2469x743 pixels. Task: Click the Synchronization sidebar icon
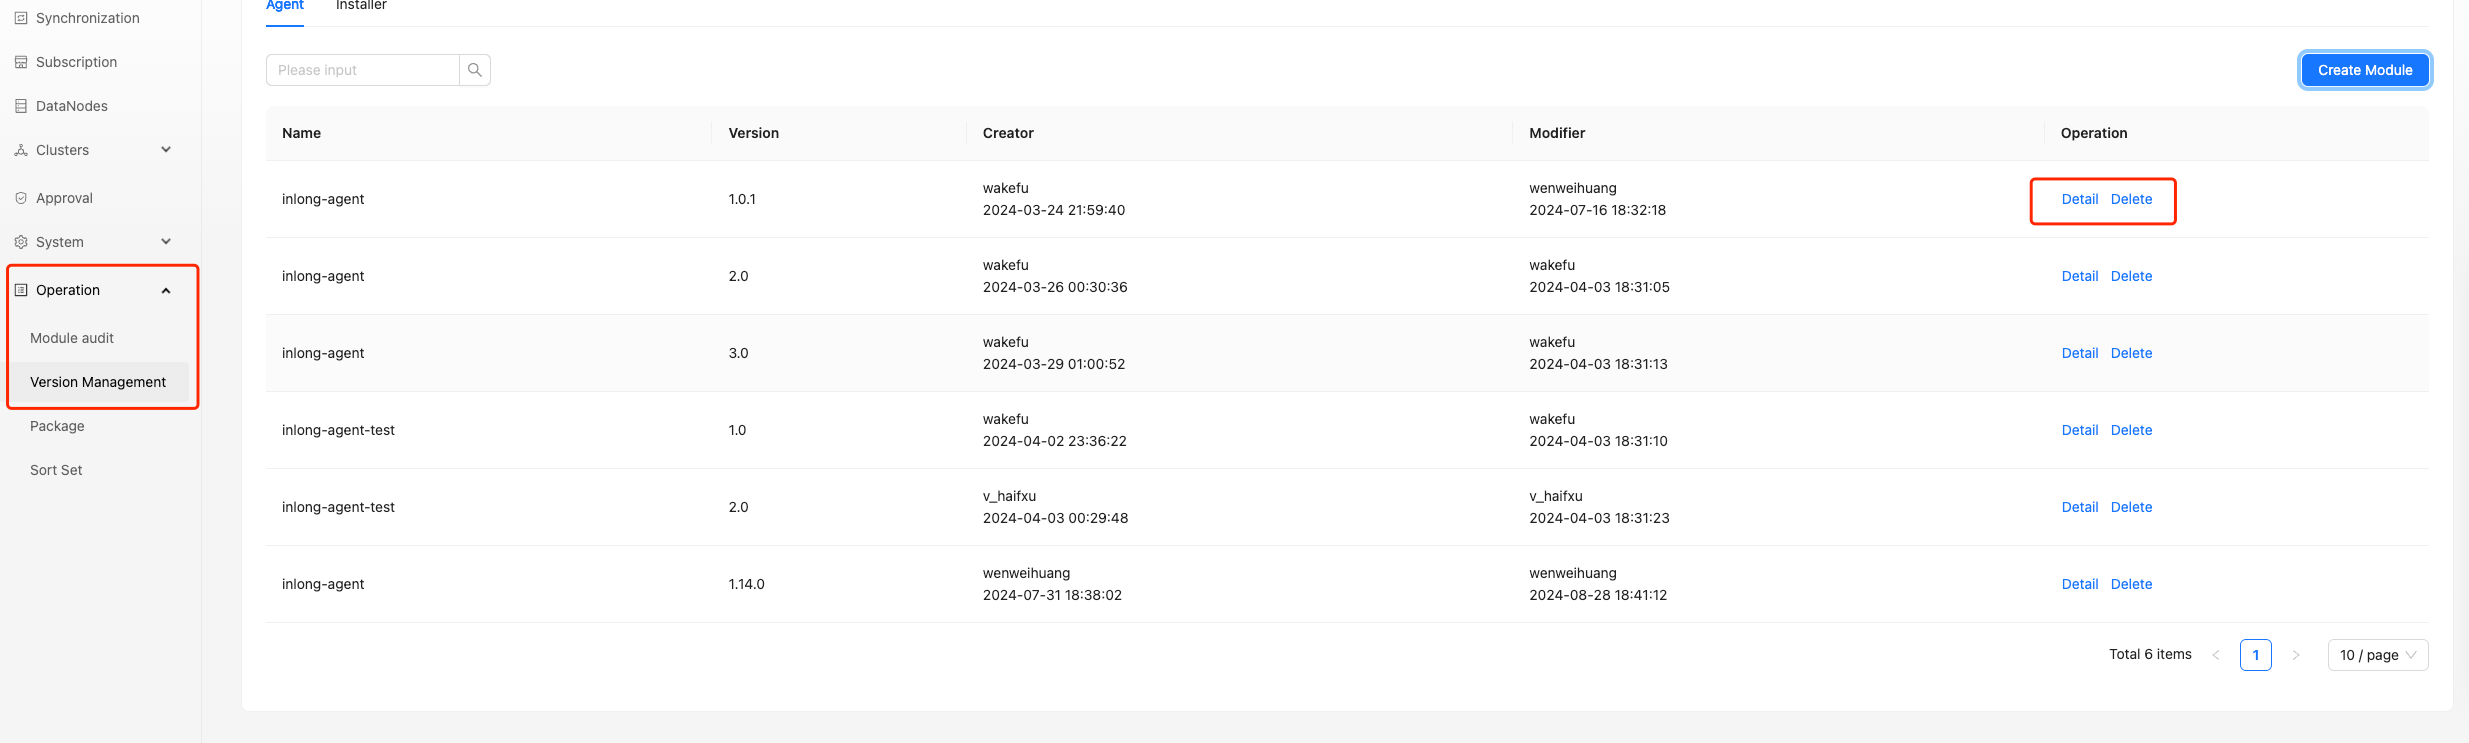[x=21, y=18]
